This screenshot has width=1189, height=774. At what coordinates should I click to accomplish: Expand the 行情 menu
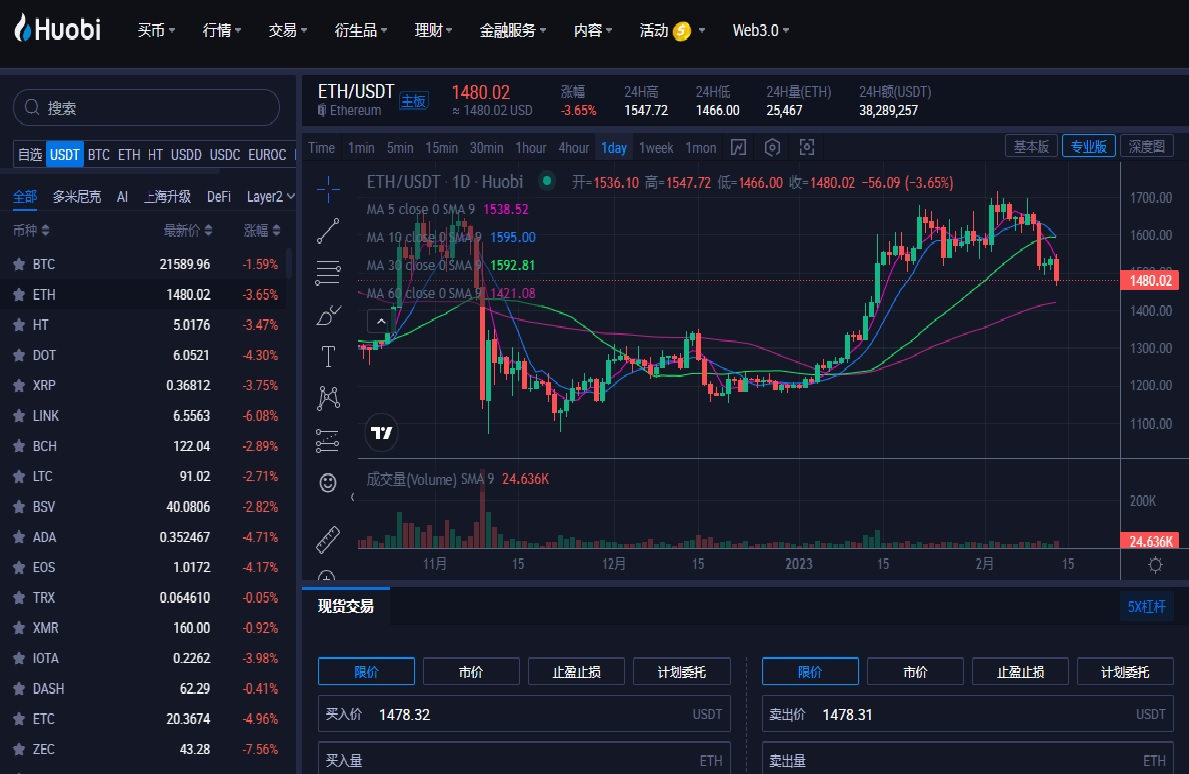(x=221, y=30)
